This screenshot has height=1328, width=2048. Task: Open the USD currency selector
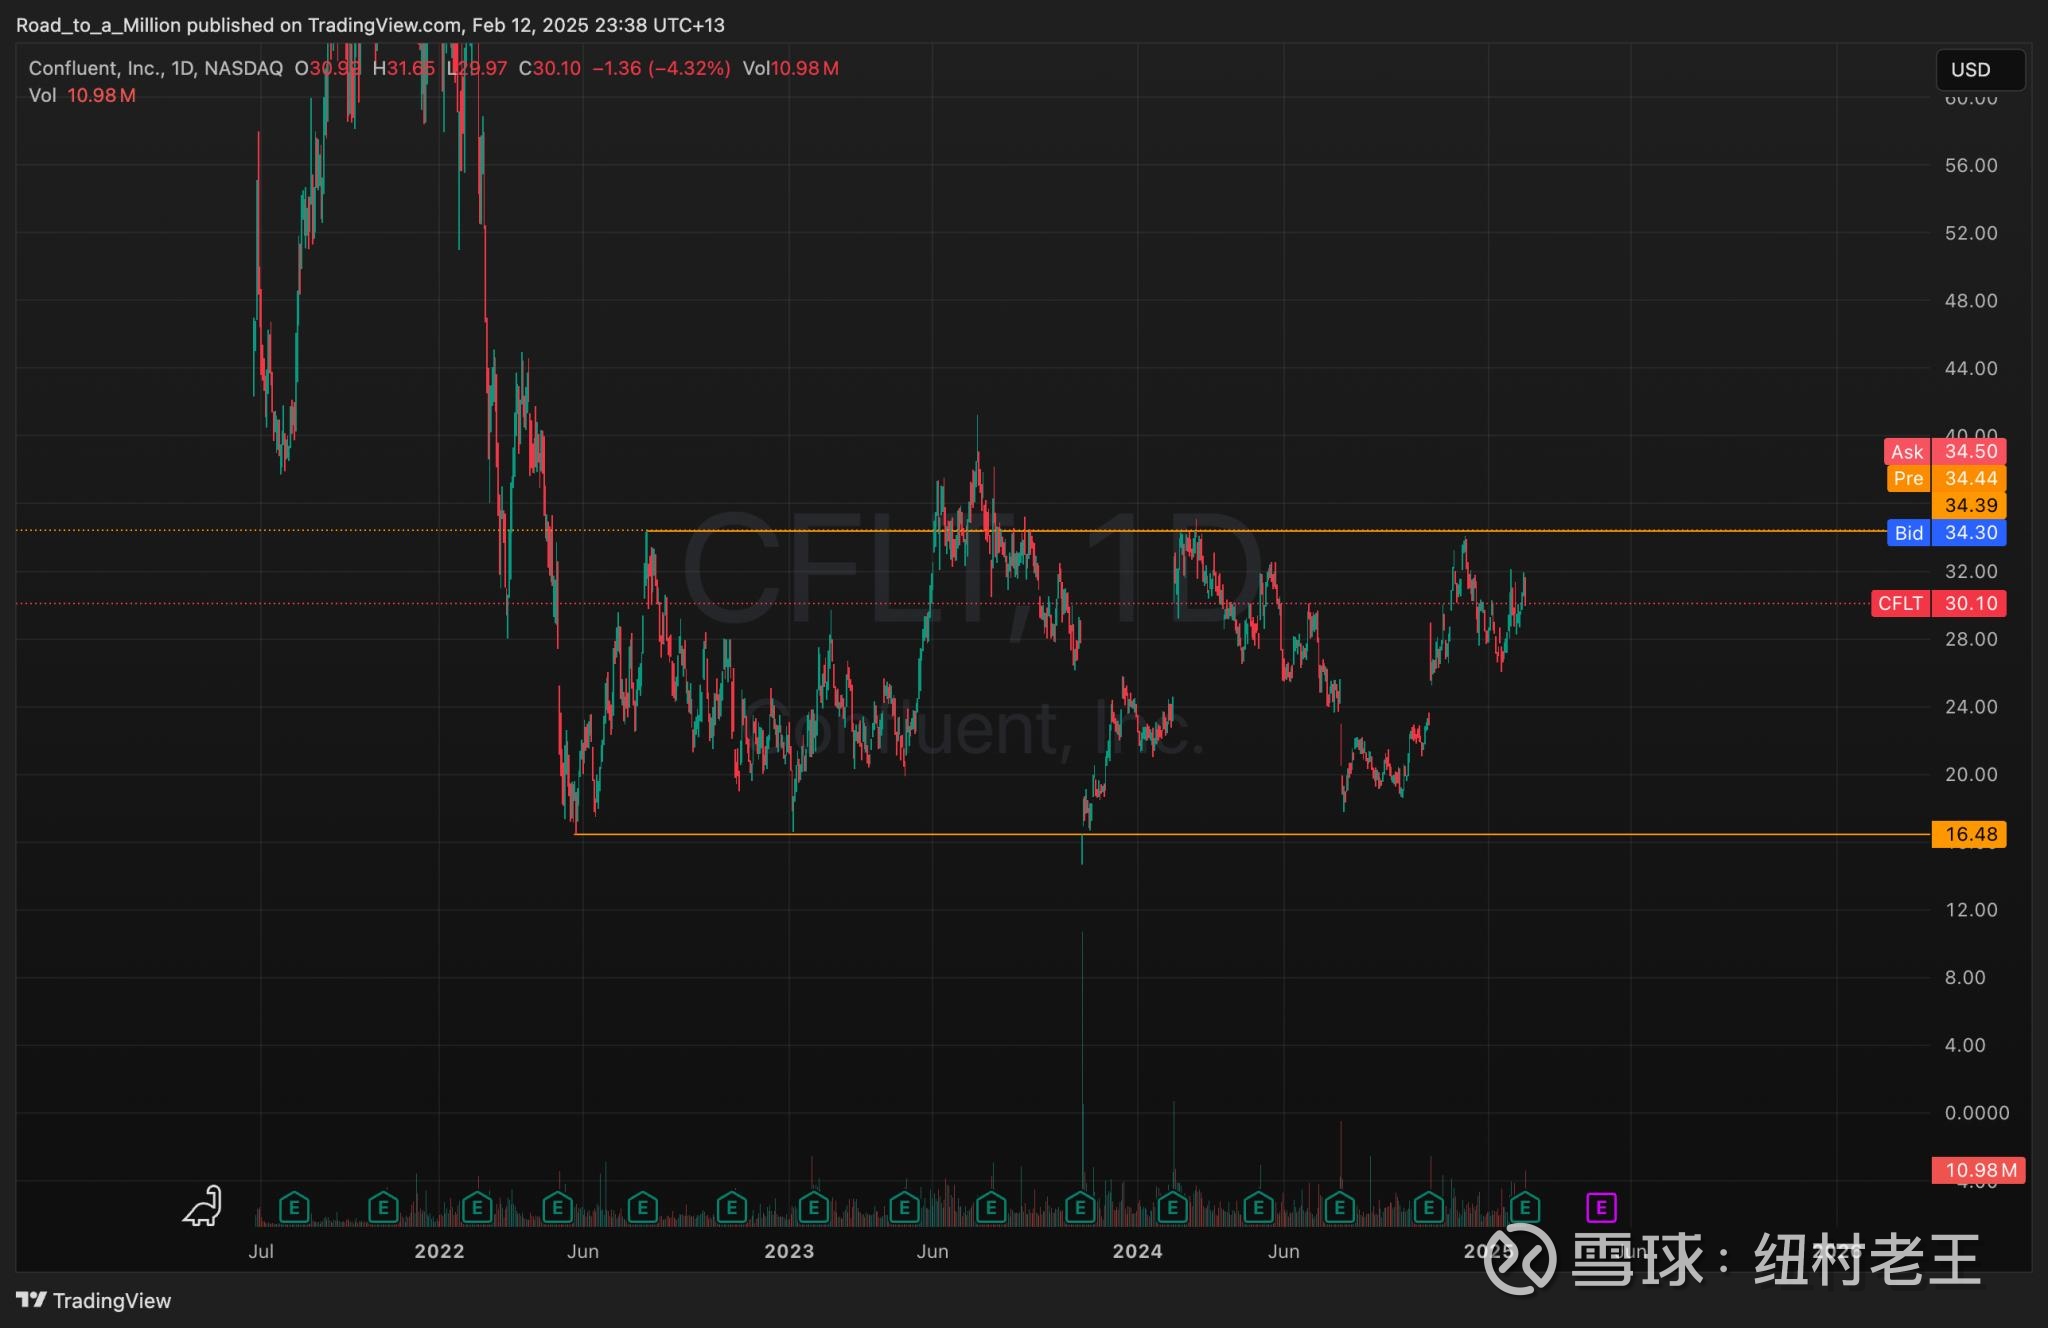coord(1978,70)
